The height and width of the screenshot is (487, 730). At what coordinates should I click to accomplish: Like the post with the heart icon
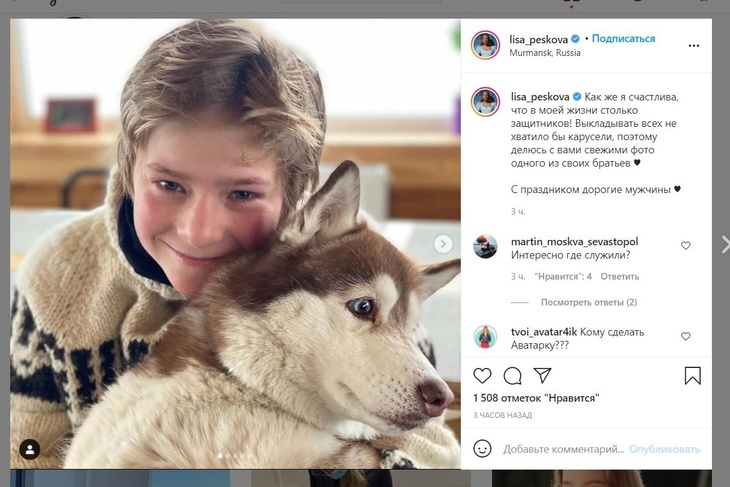(x=483, y=376)
